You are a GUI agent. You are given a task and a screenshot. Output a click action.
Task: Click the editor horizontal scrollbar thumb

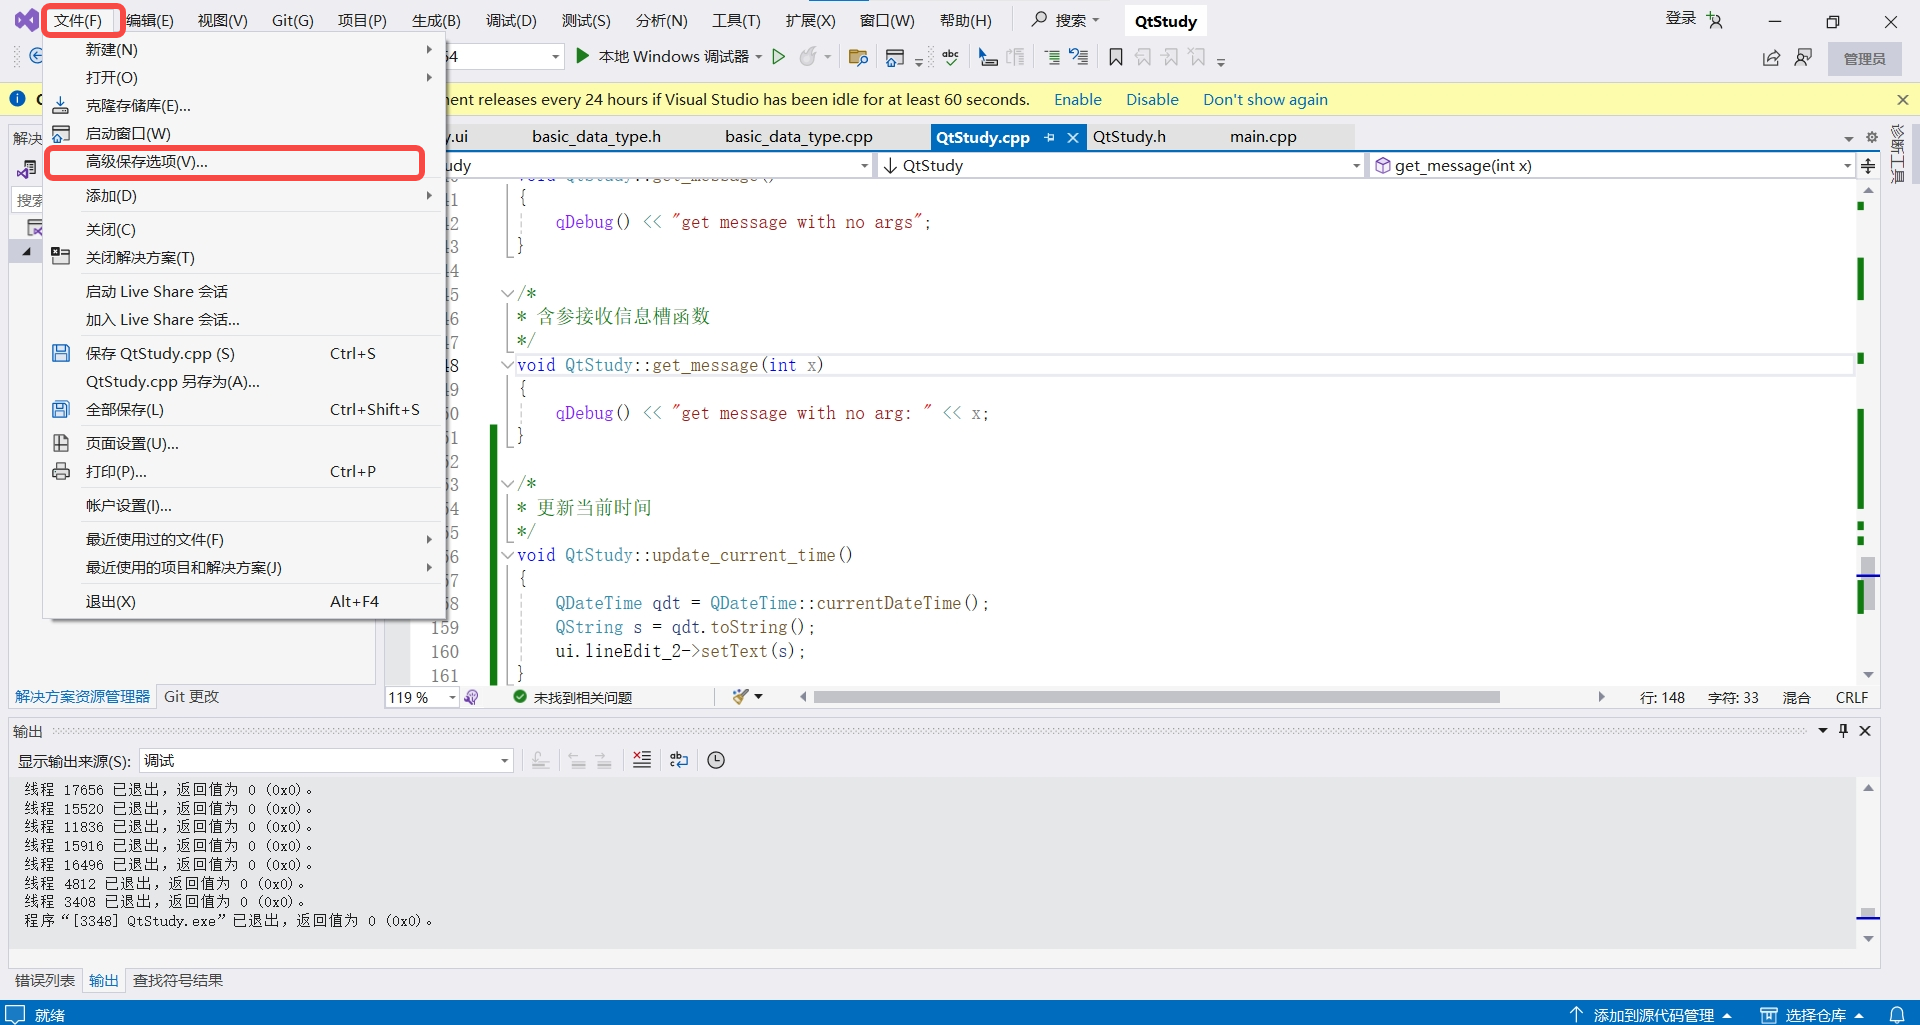click(x=1156, y=697)
